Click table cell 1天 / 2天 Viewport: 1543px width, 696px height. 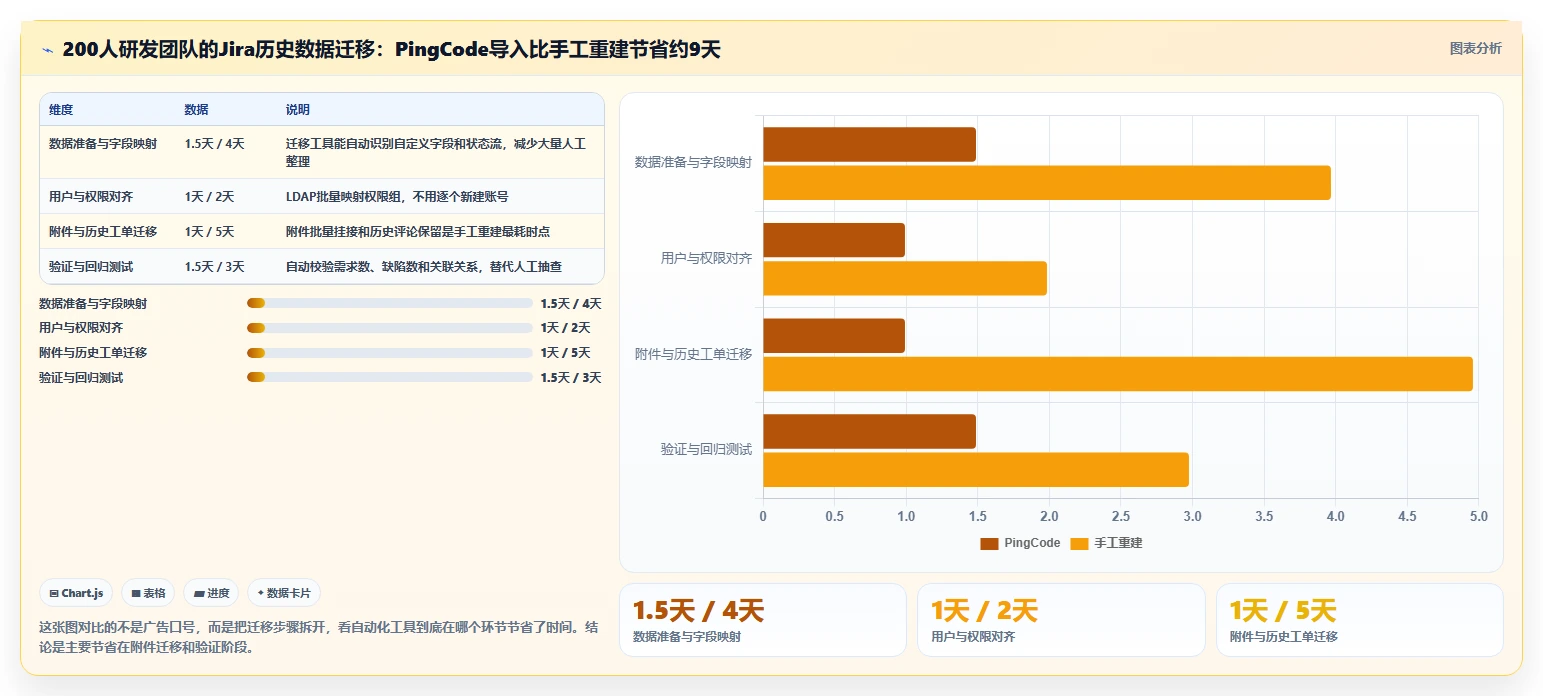pos(209,196)
